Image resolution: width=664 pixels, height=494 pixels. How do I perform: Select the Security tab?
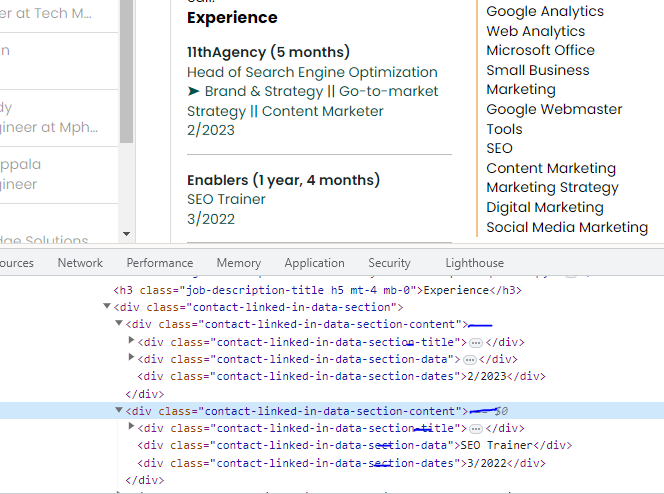[389, 263]
